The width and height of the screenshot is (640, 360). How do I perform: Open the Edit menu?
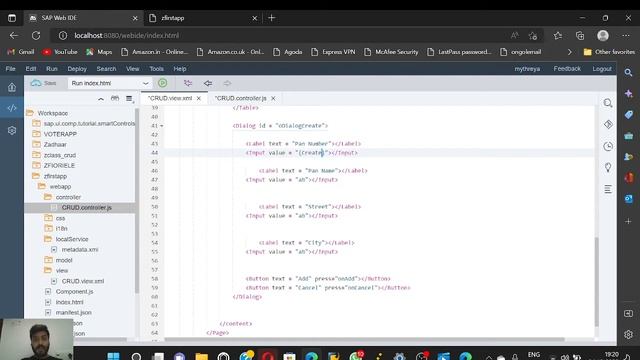31,69
